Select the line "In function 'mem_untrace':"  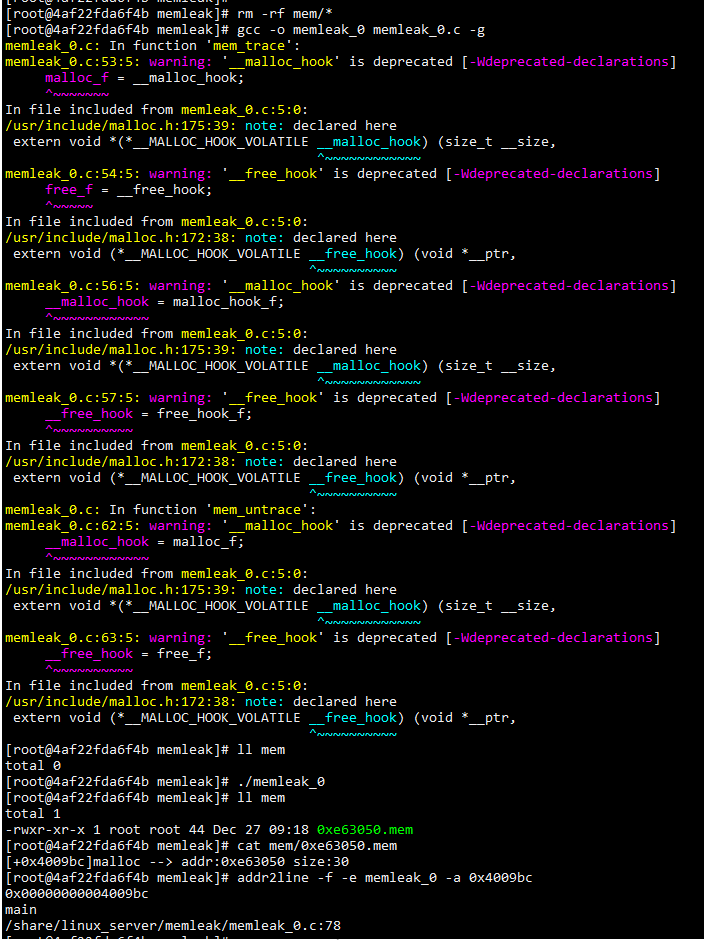point(213,510)
